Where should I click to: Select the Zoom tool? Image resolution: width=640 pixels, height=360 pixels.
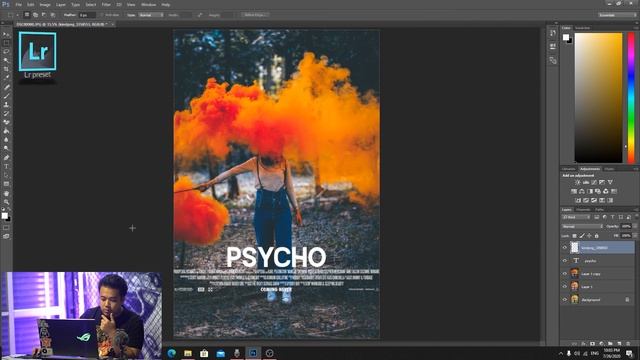[x=6, y=202]
